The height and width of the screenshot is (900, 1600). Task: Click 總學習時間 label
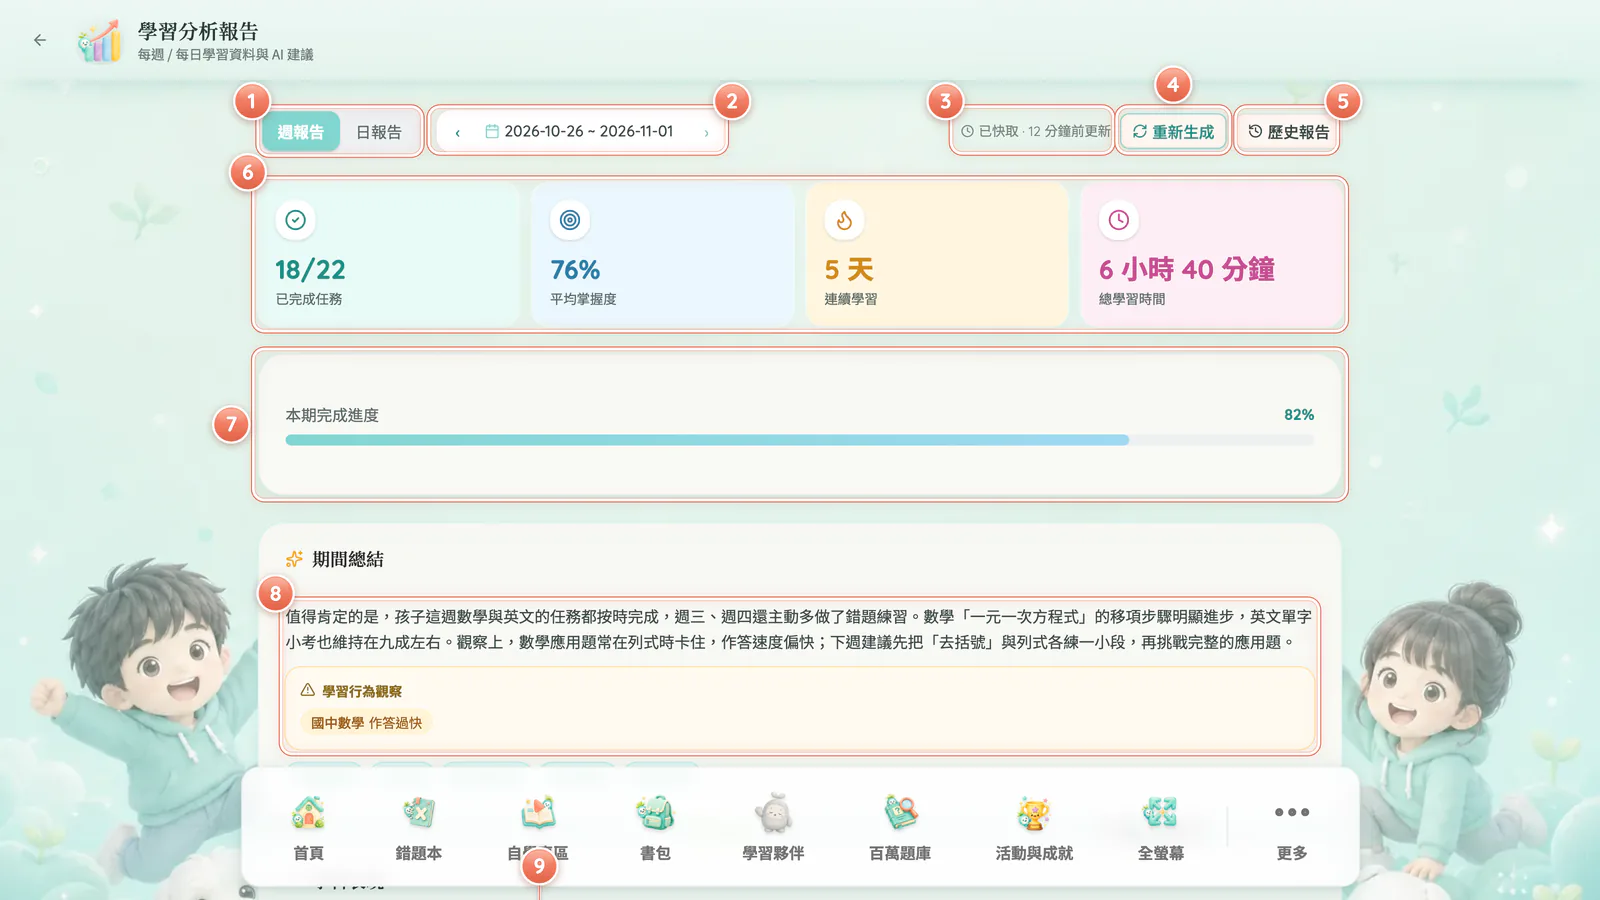(x=1132, y=299)
